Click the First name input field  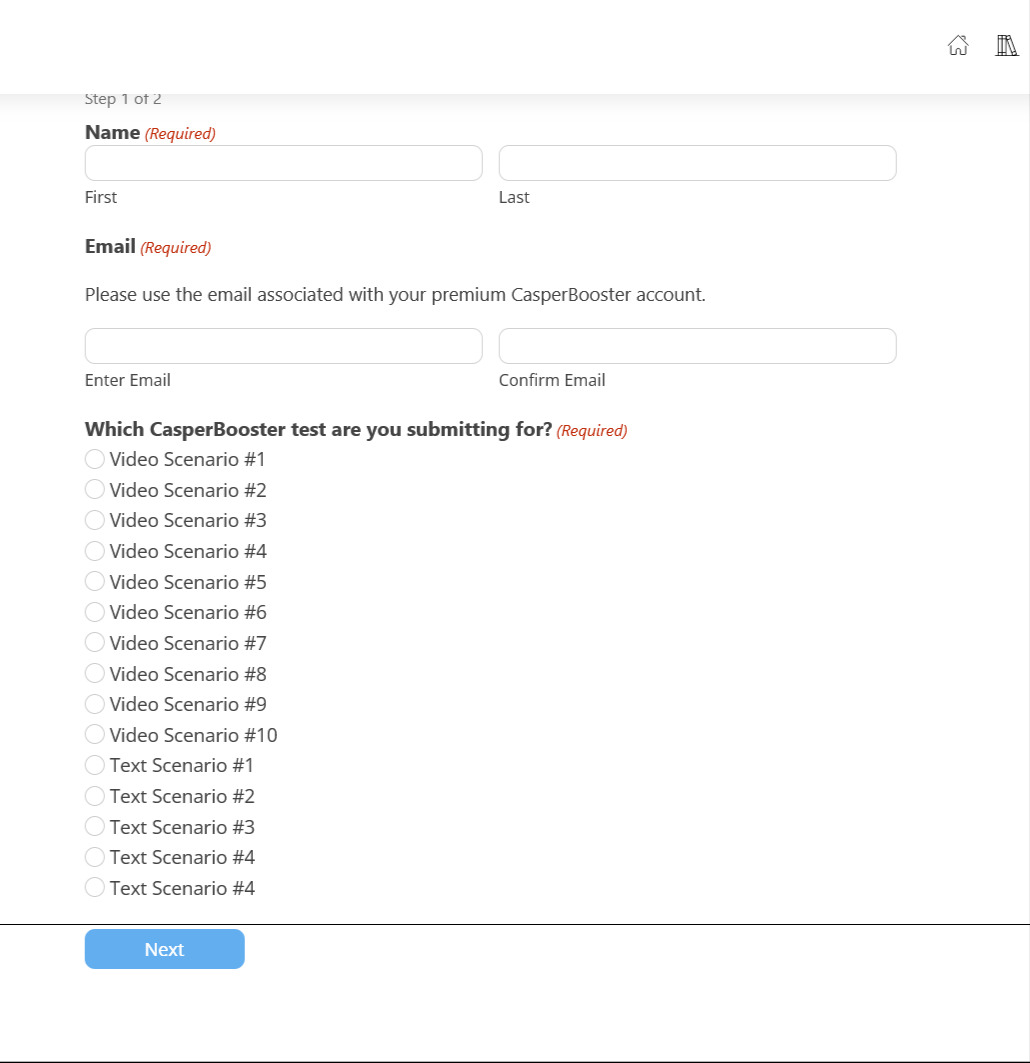click(283, 162)
